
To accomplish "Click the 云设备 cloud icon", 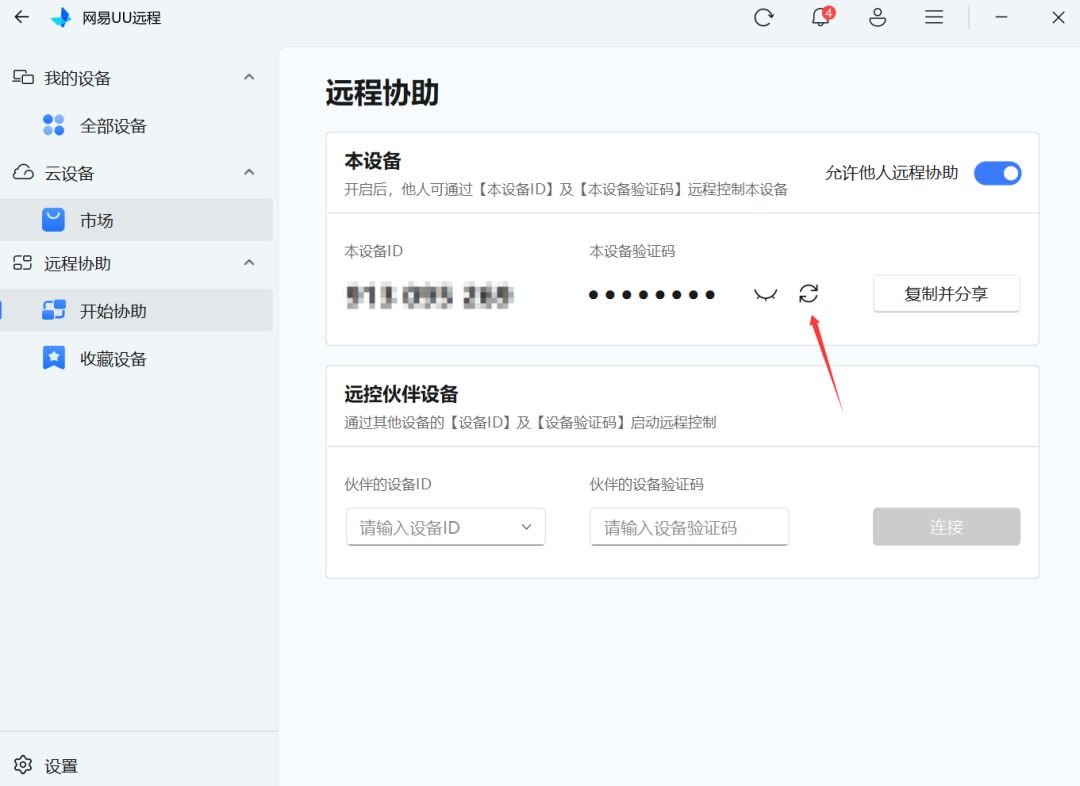I will [23, 172].
